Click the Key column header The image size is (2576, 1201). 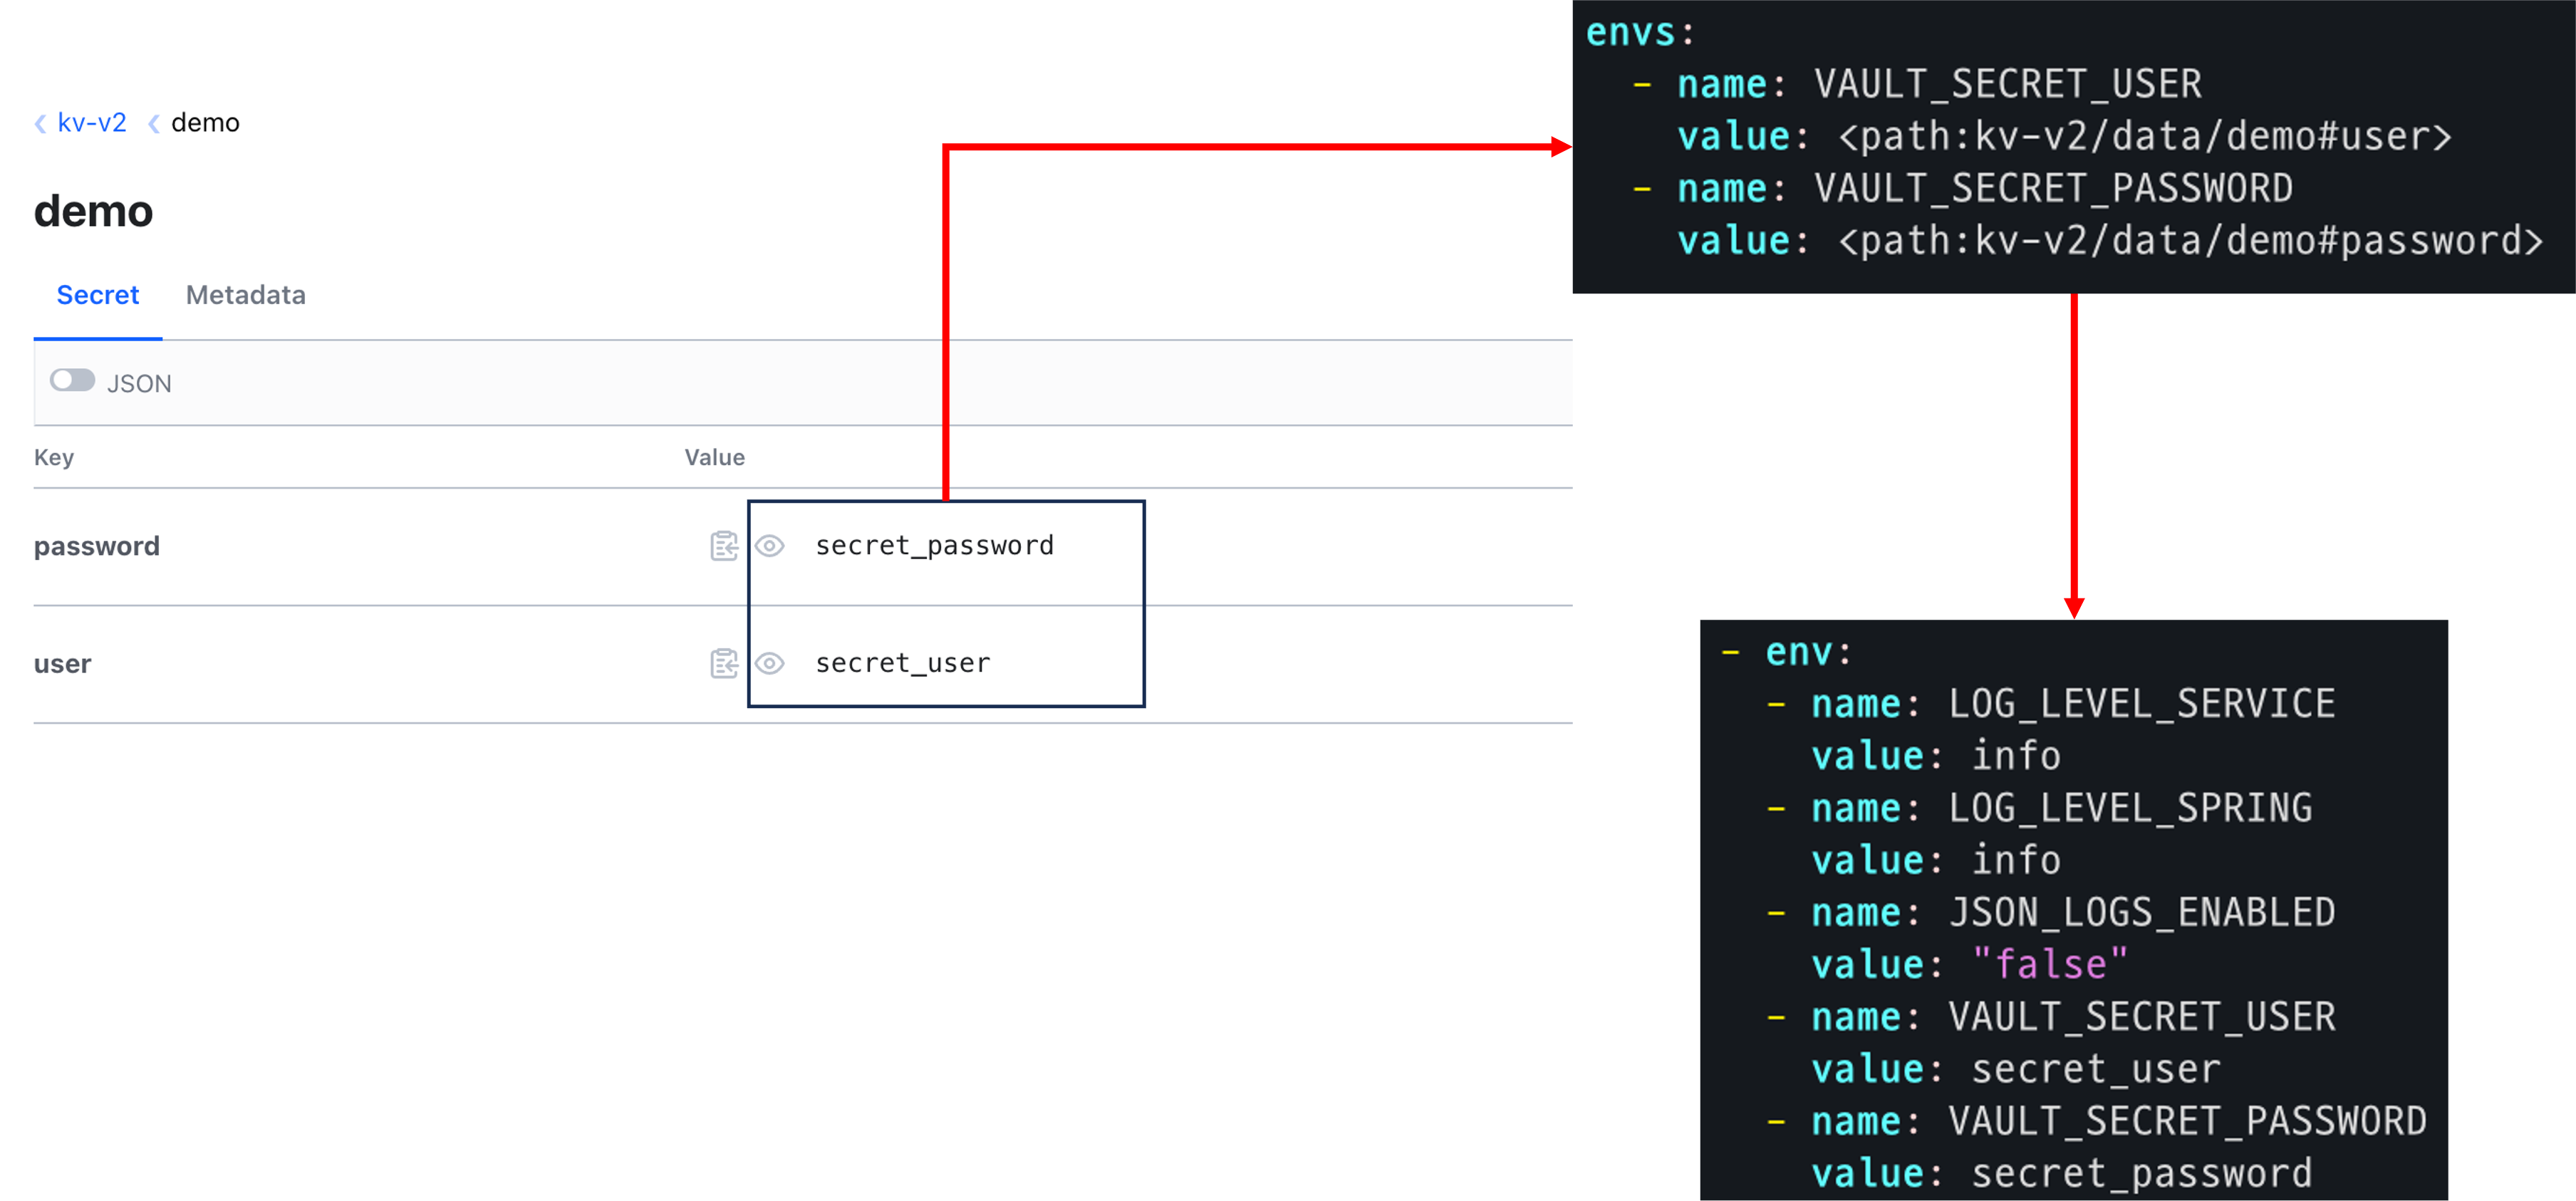(54, 457)
